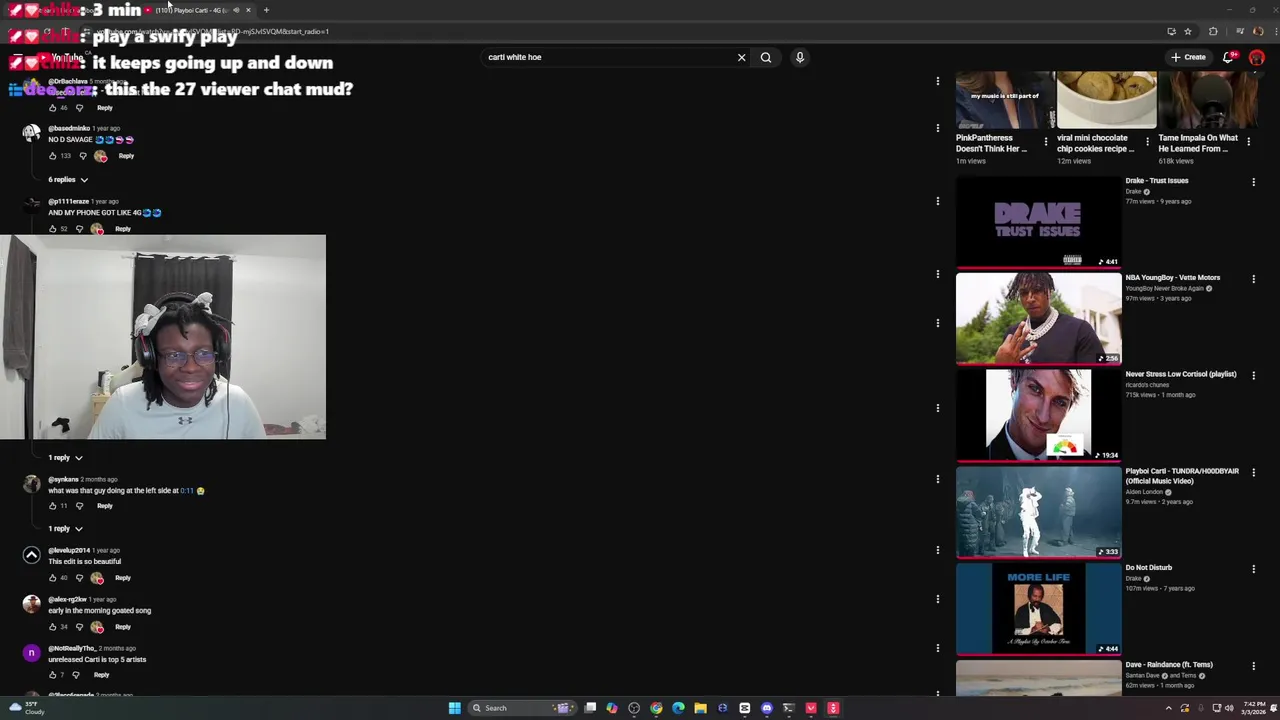This screenshot has height=720, width=1280.
Task: Like the 'unreleased Carti is top 5' comment
Action: (53, 675)
